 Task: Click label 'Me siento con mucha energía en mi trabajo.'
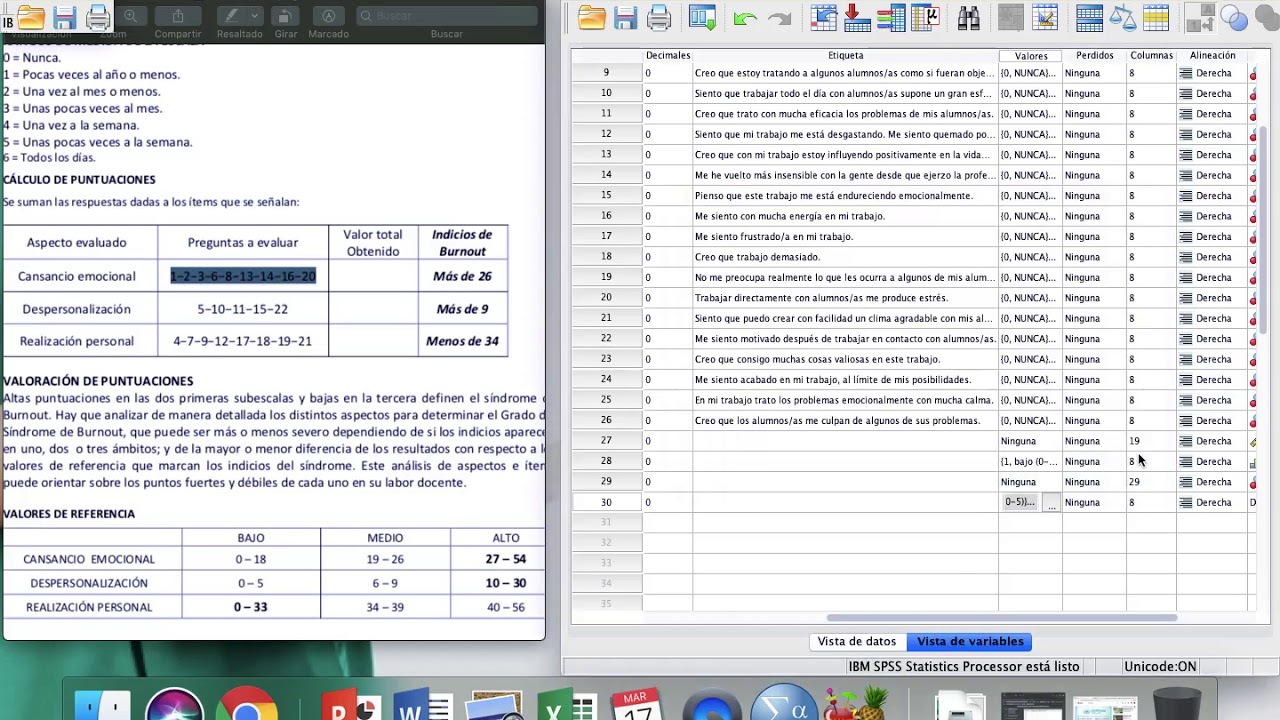click(x=790, y=216)
